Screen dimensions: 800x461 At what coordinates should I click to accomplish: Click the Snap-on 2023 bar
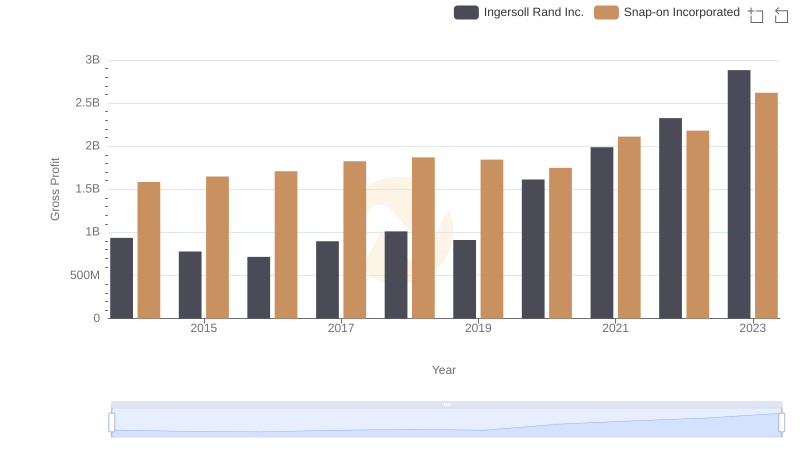point(766,206)
